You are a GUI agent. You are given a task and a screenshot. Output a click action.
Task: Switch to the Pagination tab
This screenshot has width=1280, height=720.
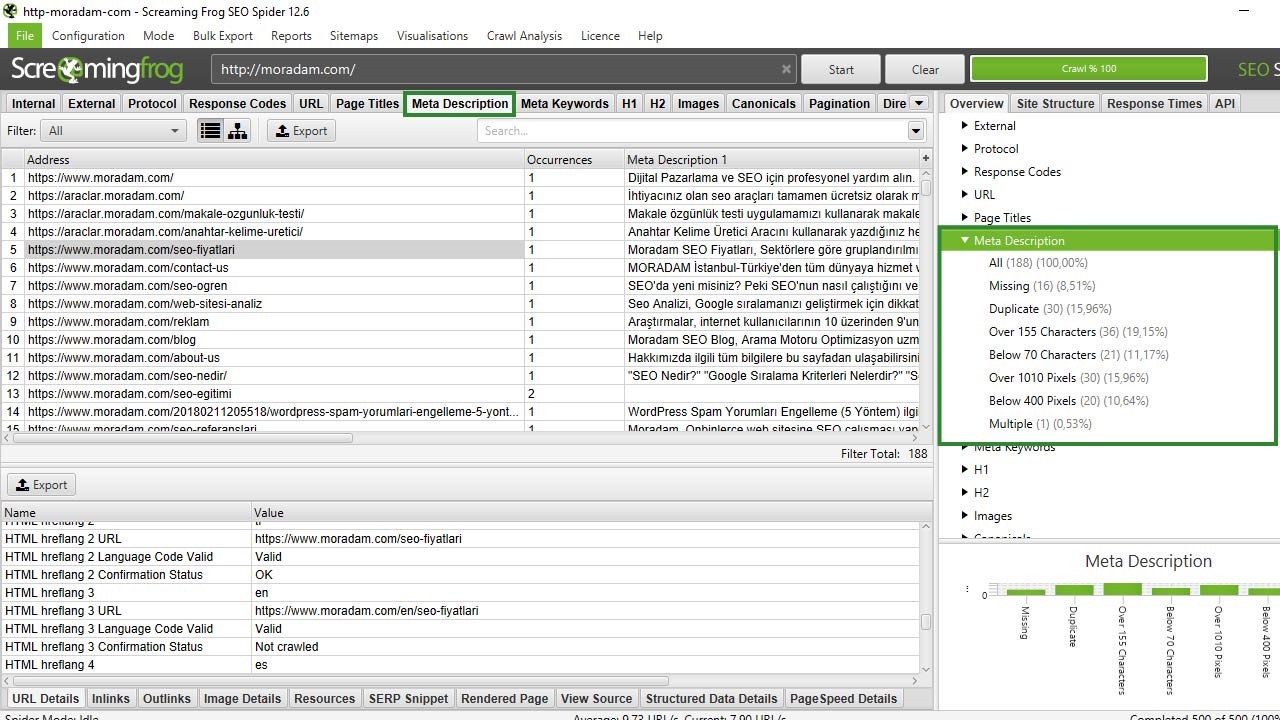[839, 103]
